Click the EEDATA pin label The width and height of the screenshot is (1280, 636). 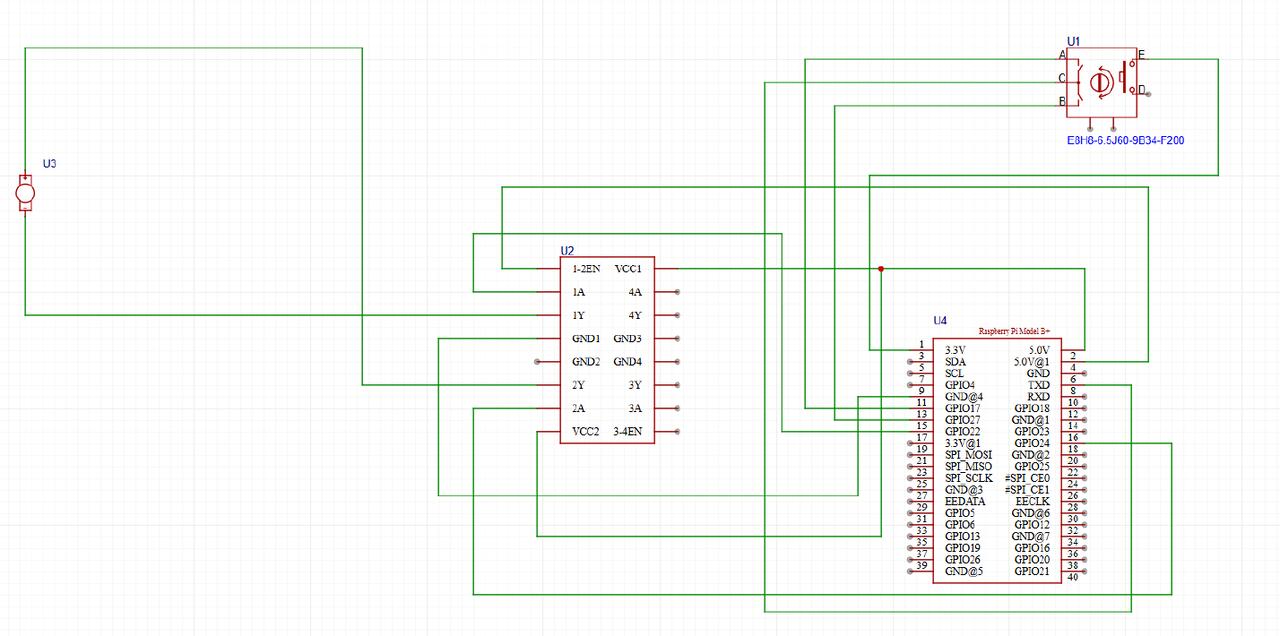(x=965, y=502)
